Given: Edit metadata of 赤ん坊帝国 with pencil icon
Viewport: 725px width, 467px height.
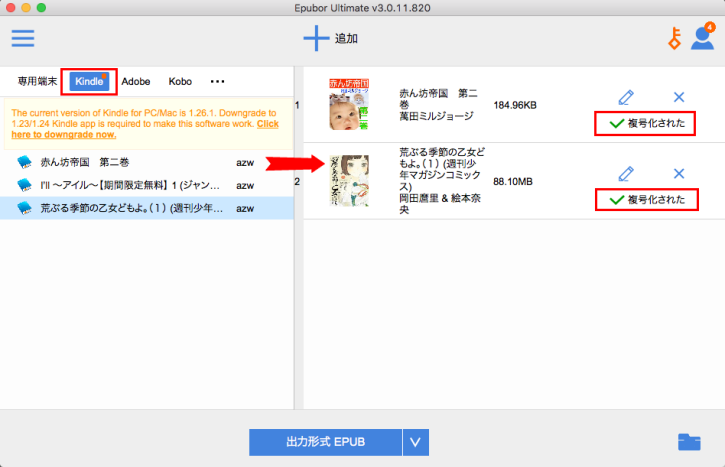Looking at the screenshot, I should click(x=626, y=97).
